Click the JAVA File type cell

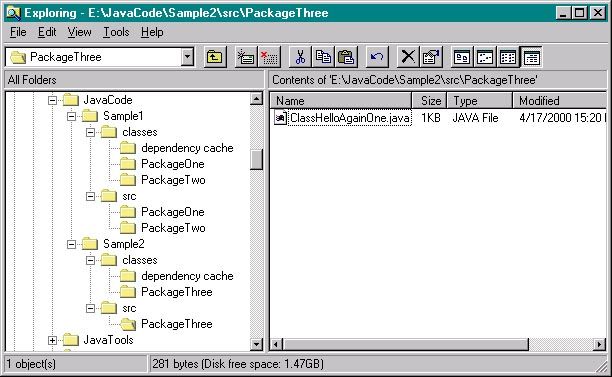click(475, 118)
